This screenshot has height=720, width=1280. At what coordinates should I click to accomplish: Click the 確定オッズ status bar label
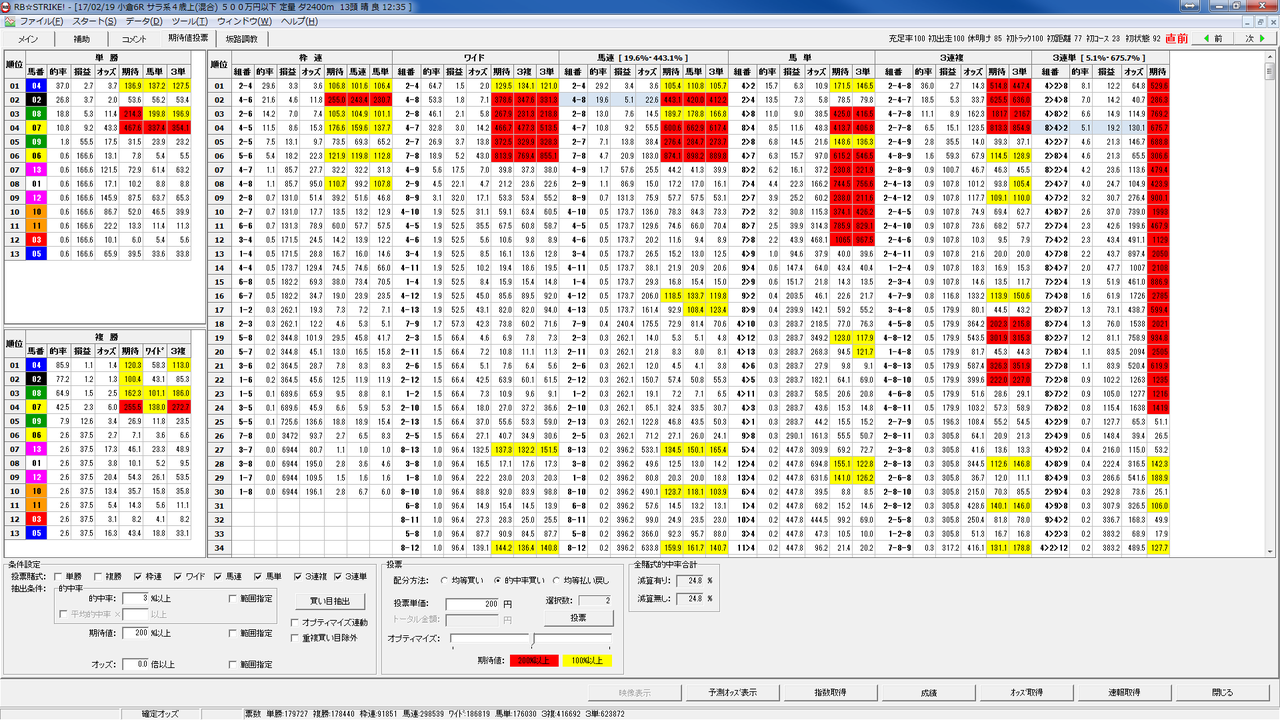click(161, 714)
